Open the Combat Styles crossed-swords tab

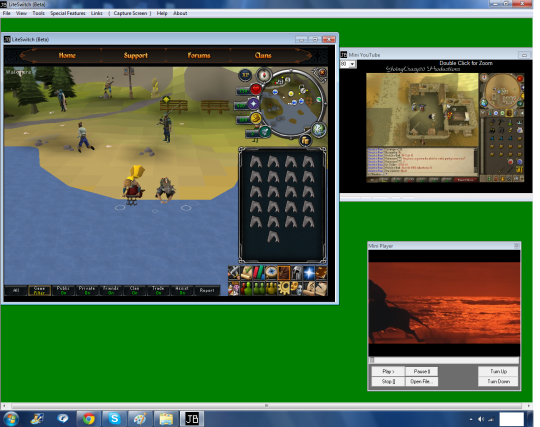[234, 272]
